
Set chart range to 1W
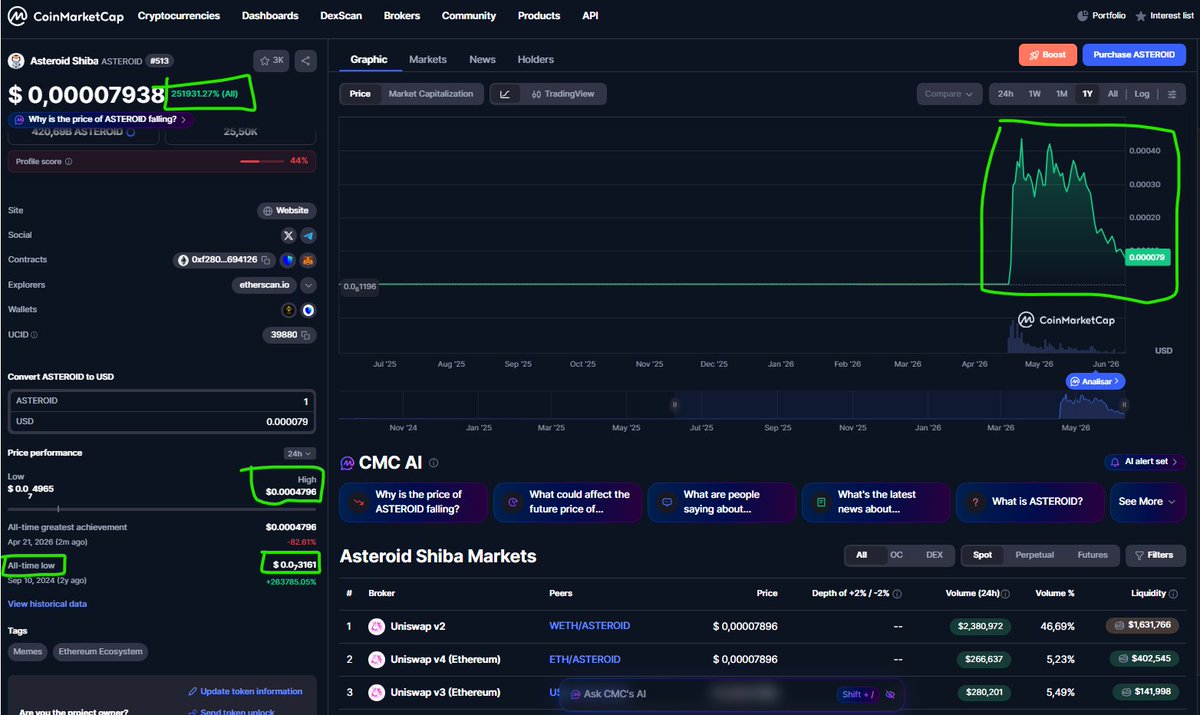(1034, 94)
